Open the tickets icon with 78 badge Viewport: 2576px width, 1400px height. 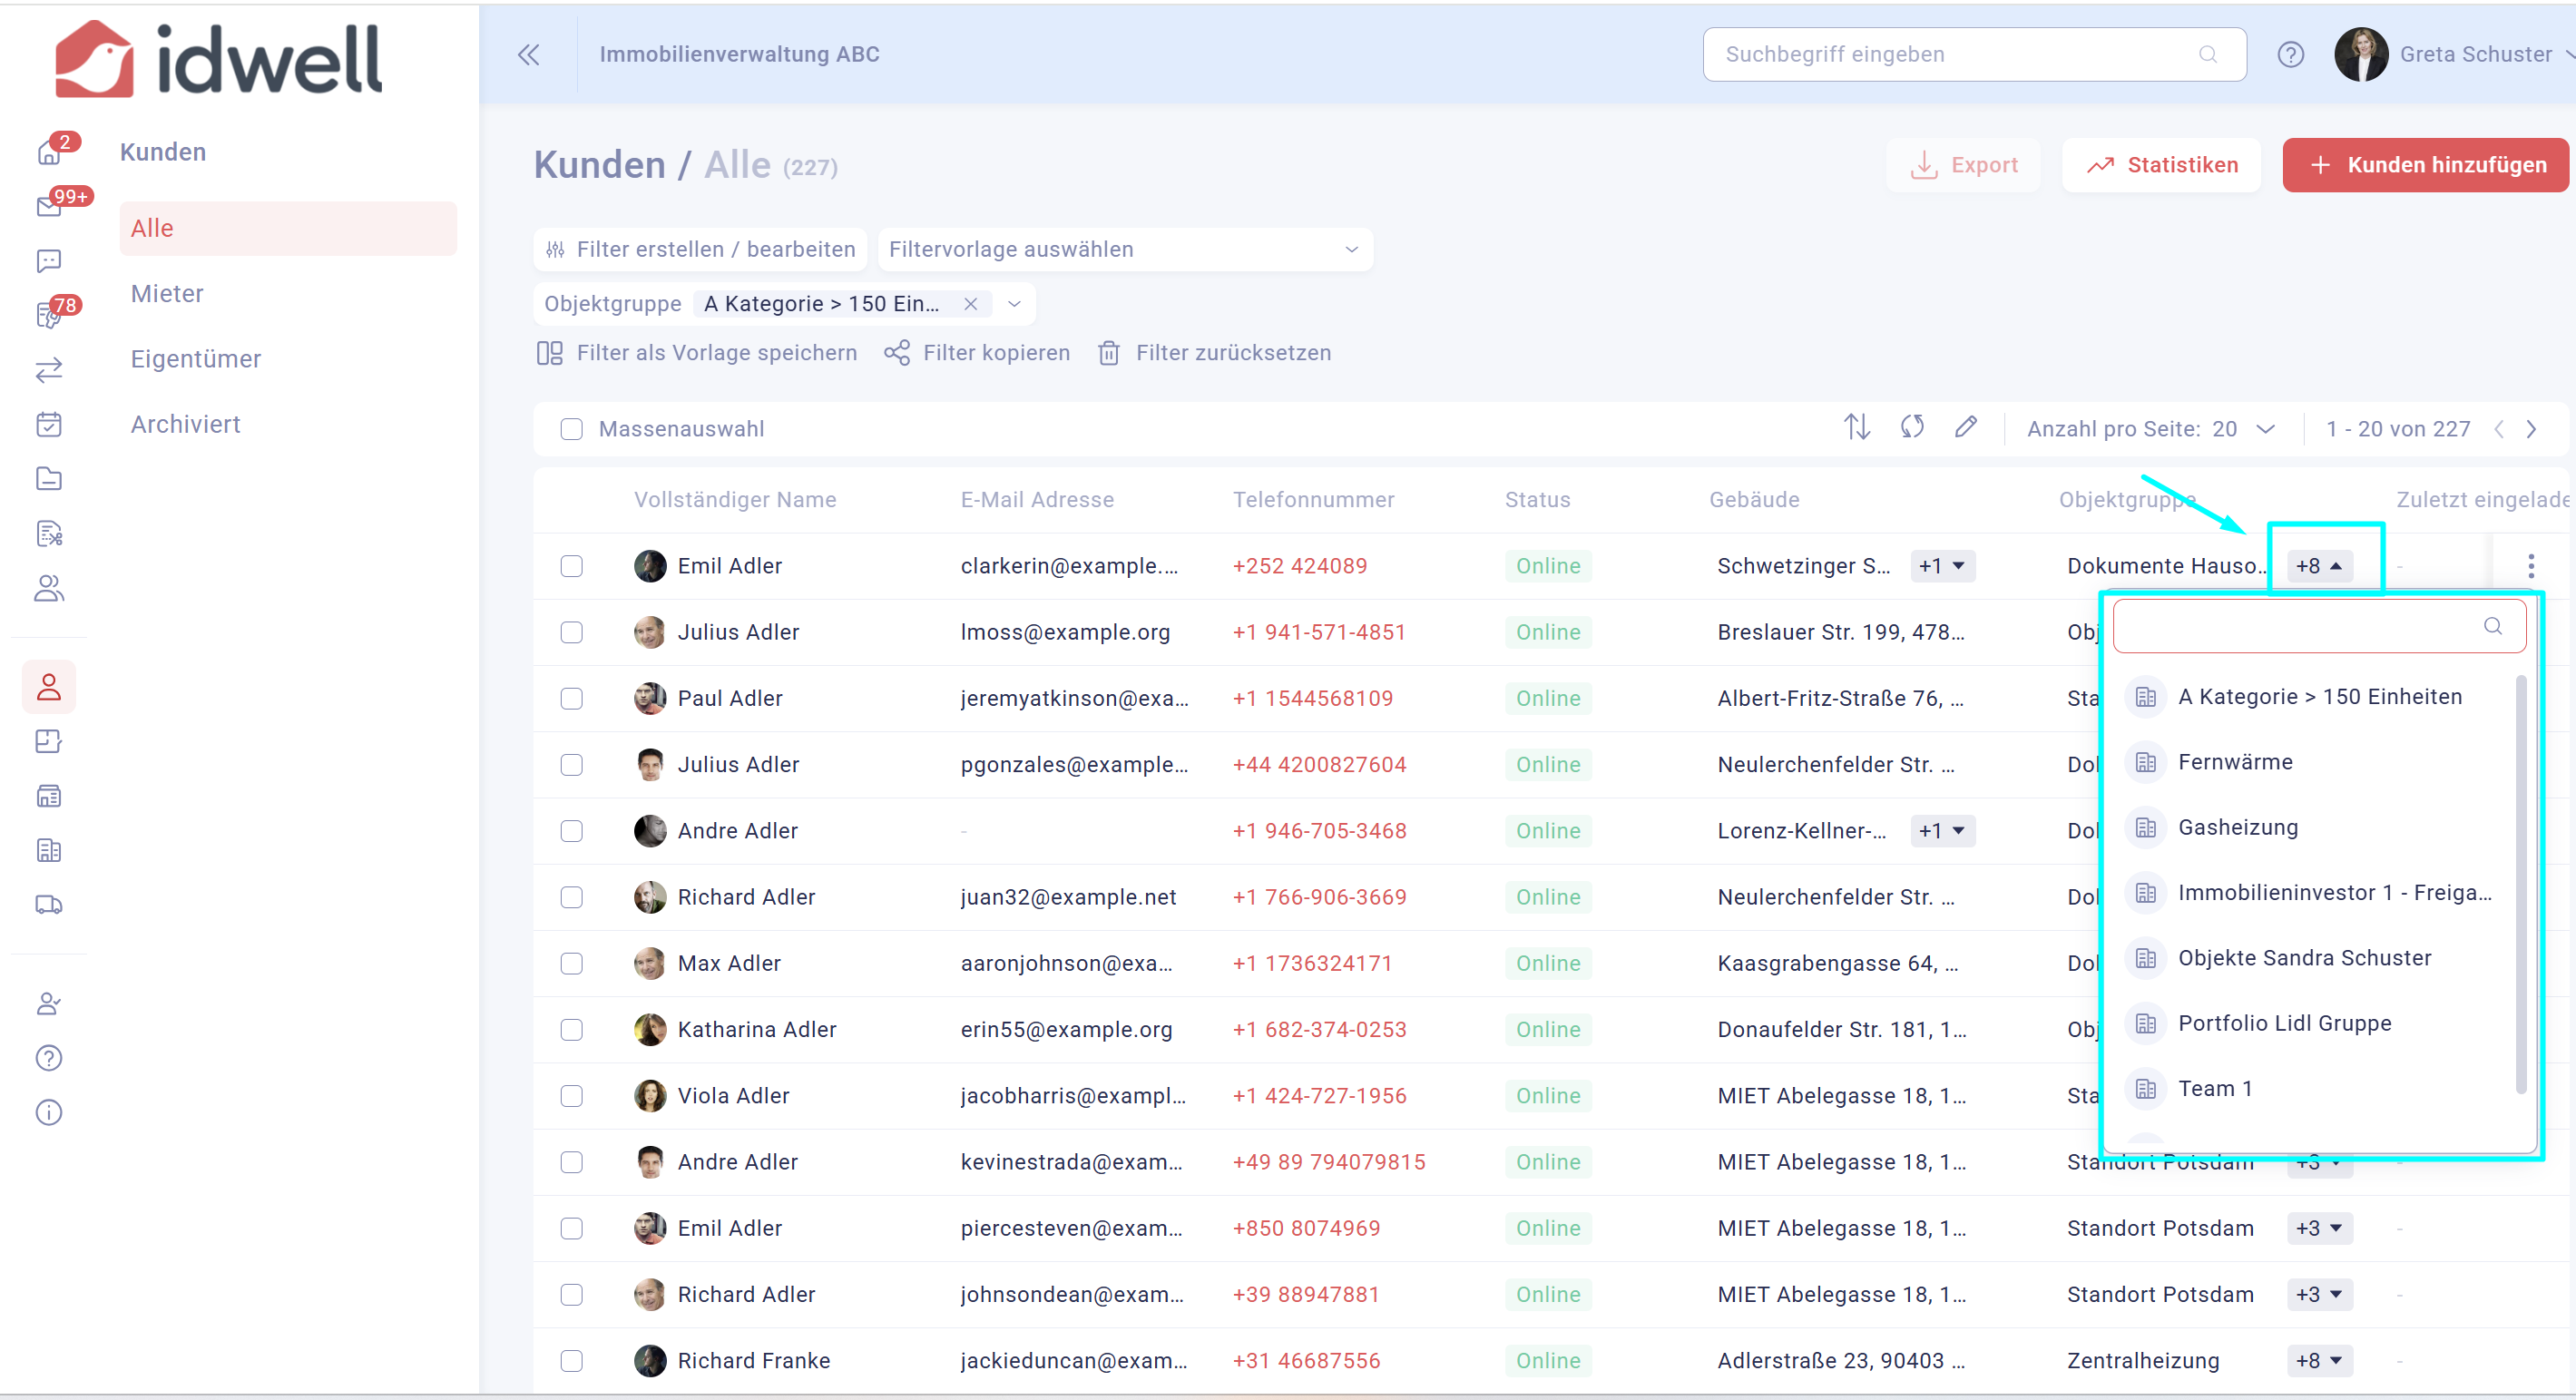tap(48, 315)
